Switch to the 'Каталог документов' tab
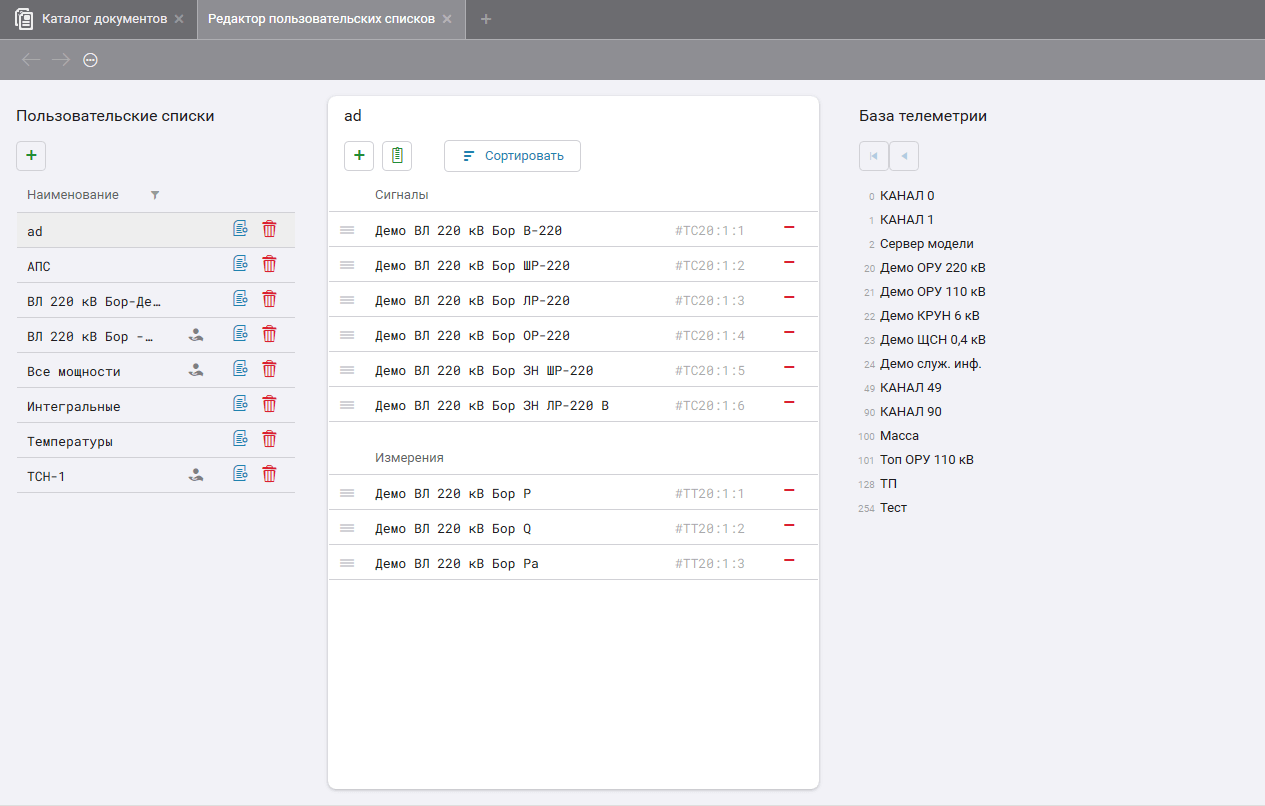 click(104, 19)
